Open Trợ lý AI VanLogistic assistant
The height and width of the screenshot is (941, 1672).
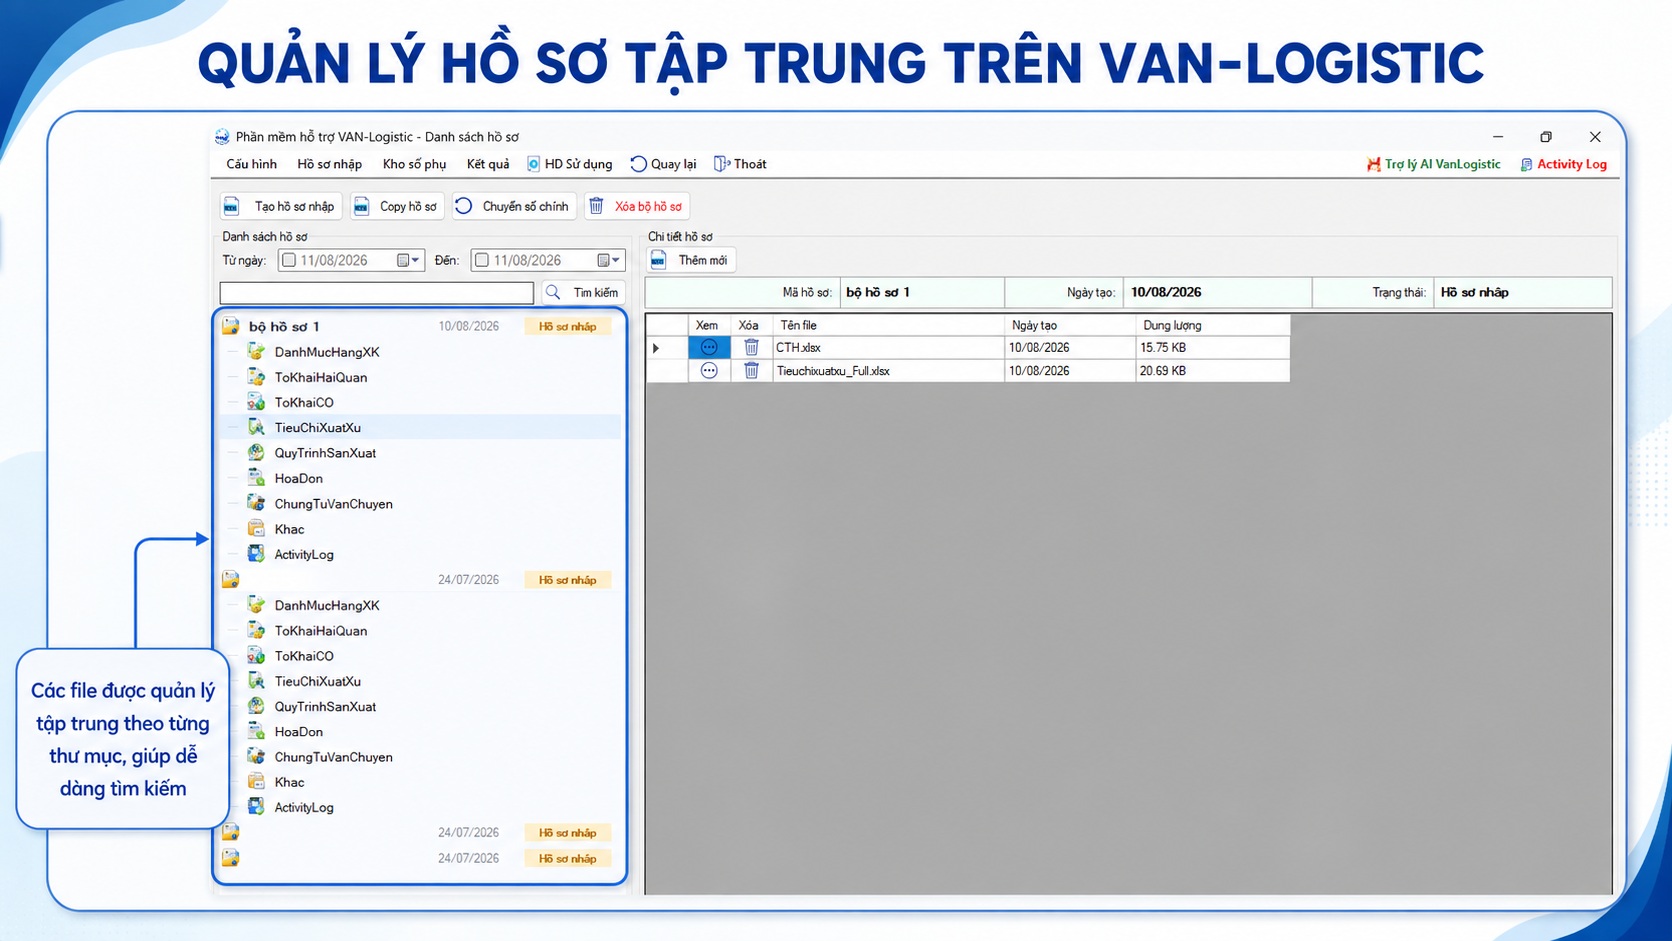(1434, 164)
